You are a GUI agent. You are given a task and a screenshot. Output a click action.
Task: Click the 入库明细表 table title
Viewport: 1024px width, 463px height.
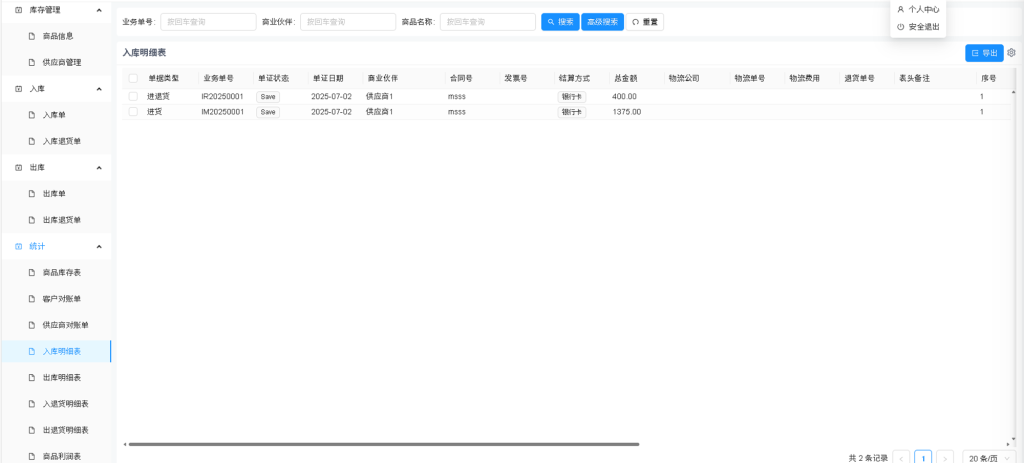[144, 52]
